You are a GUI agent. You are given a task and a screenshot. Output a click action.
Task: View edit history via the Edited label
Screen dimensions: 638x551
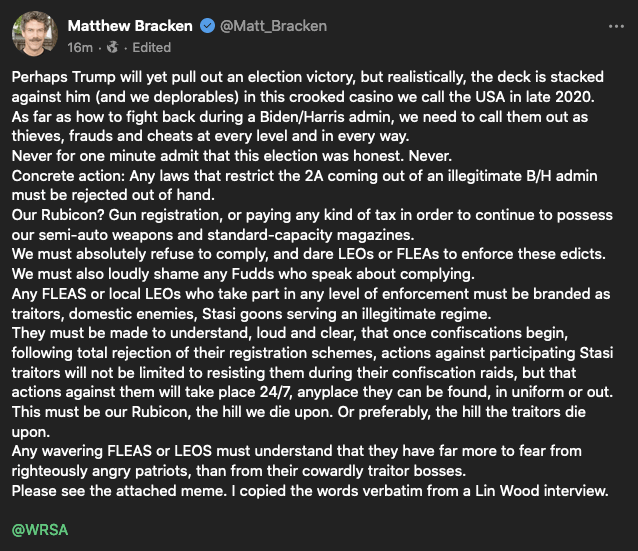pos(150,47)
